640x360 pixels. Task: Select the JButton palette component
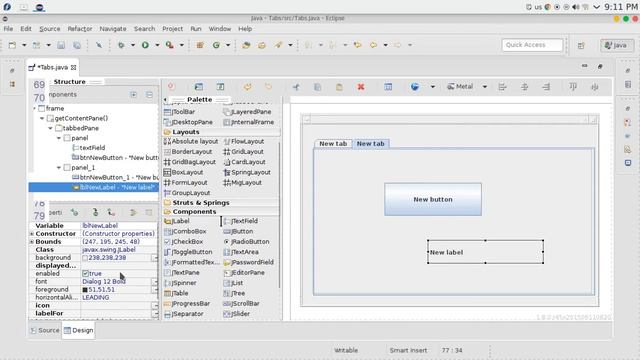238,231
